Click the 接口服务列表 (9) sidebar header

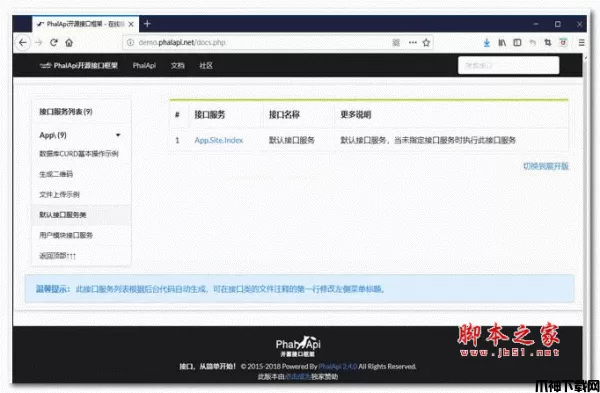click(66, 112)
